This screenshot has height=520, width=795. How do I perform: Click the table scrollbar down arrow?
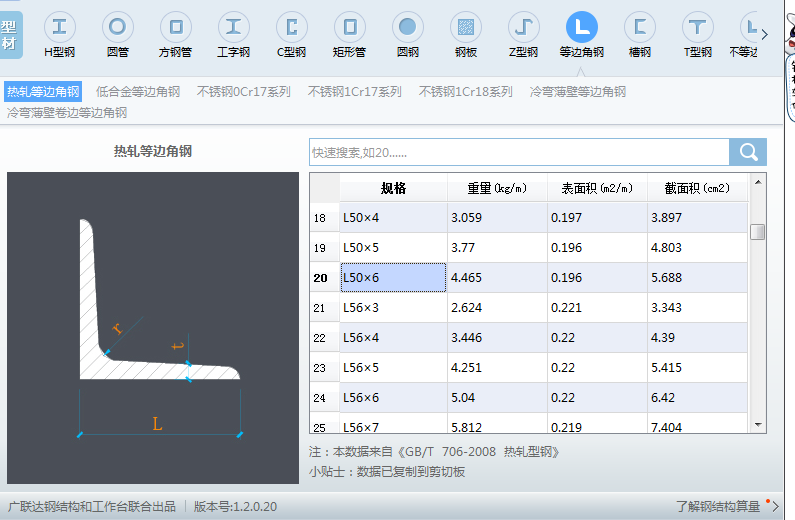tap(758, 425)
